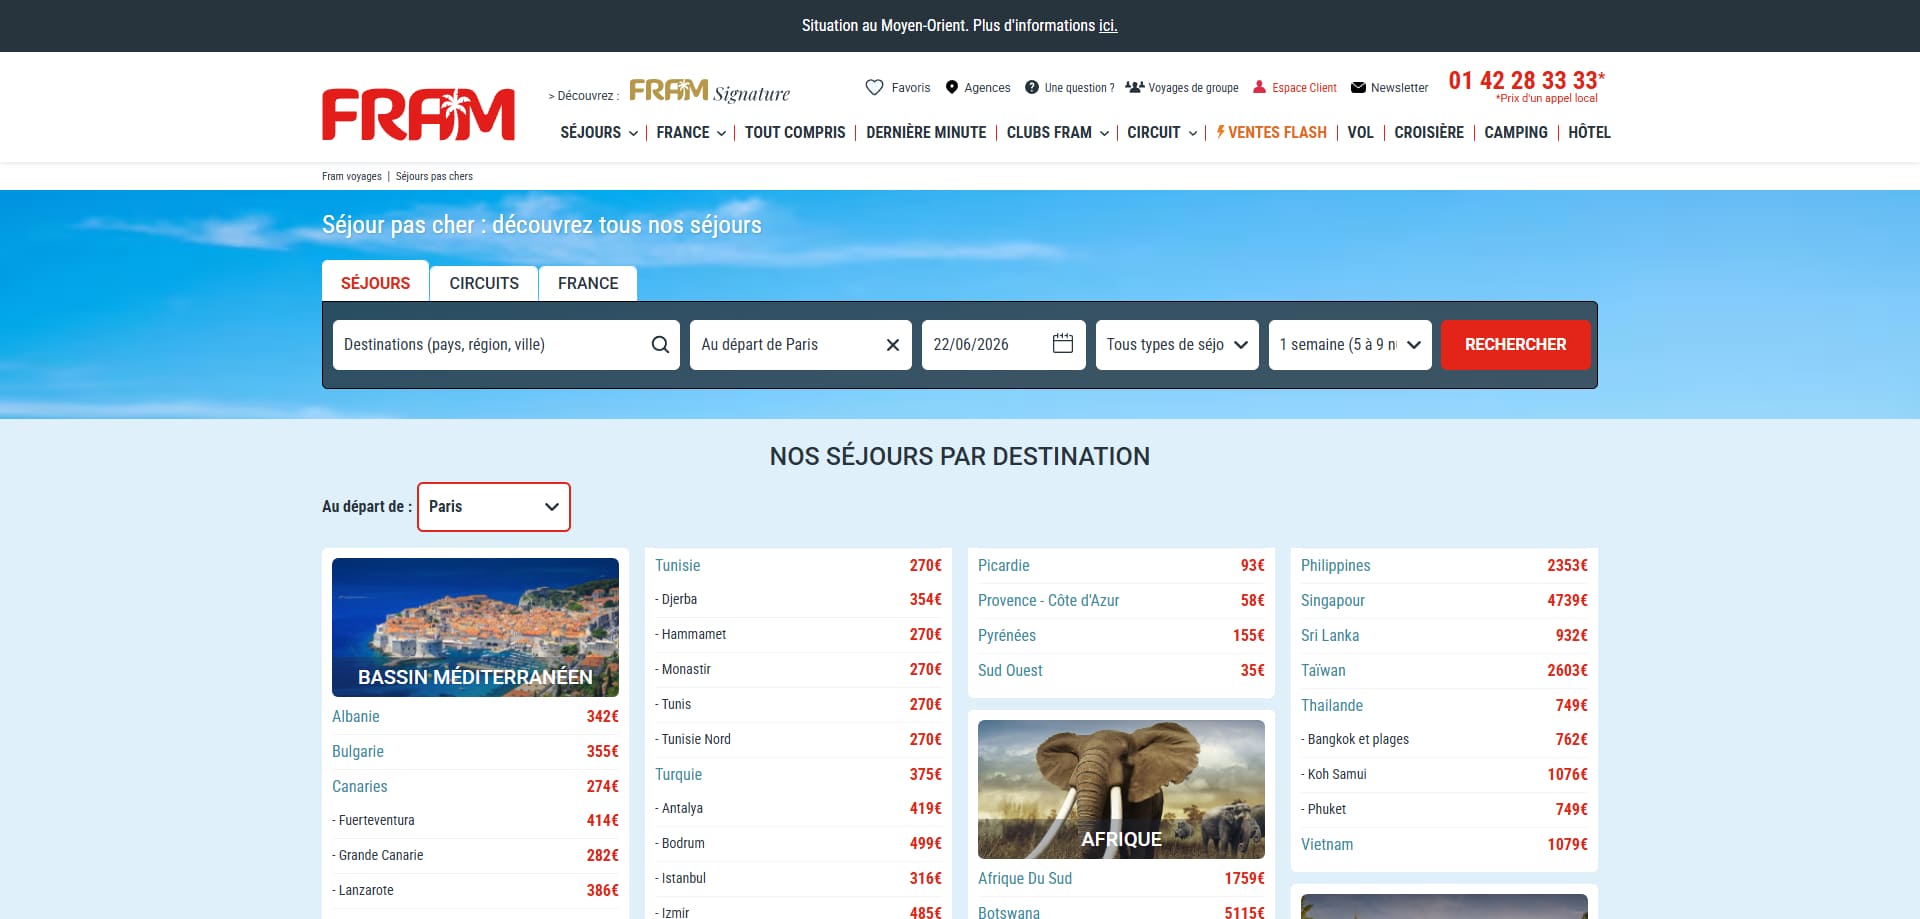Click the Newsletter envelope icon
Screen dimensions: 1920x919
(1358, 88)
